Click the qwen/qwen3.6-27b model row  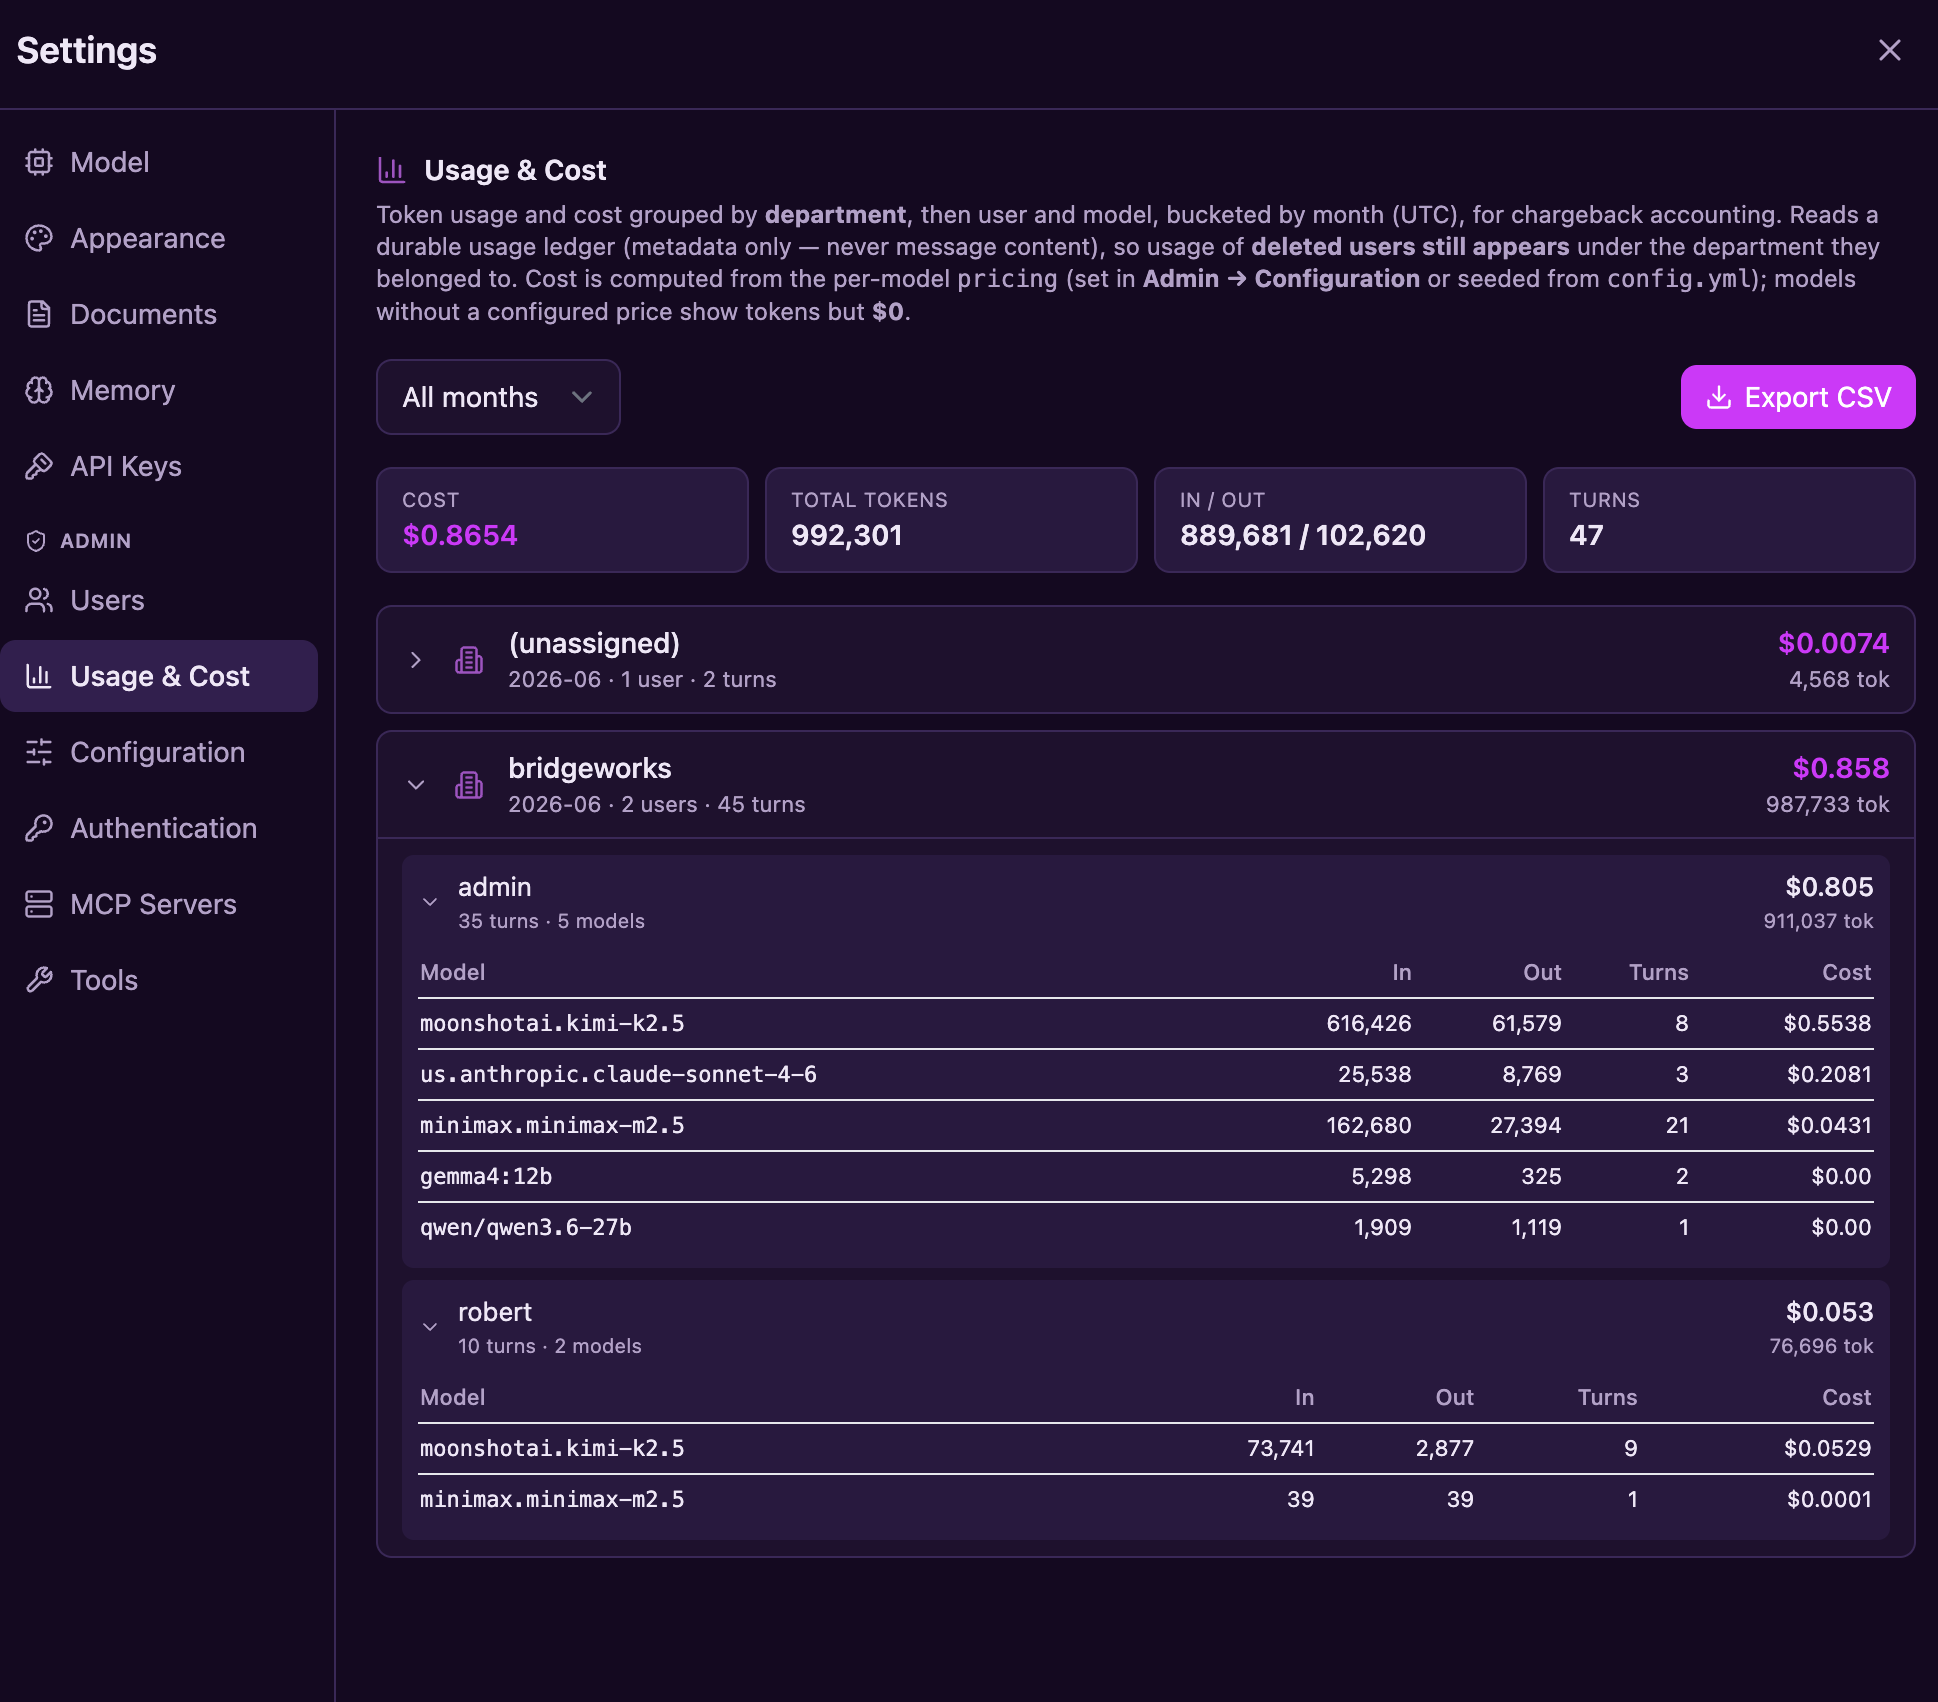pos(1145,1227)
